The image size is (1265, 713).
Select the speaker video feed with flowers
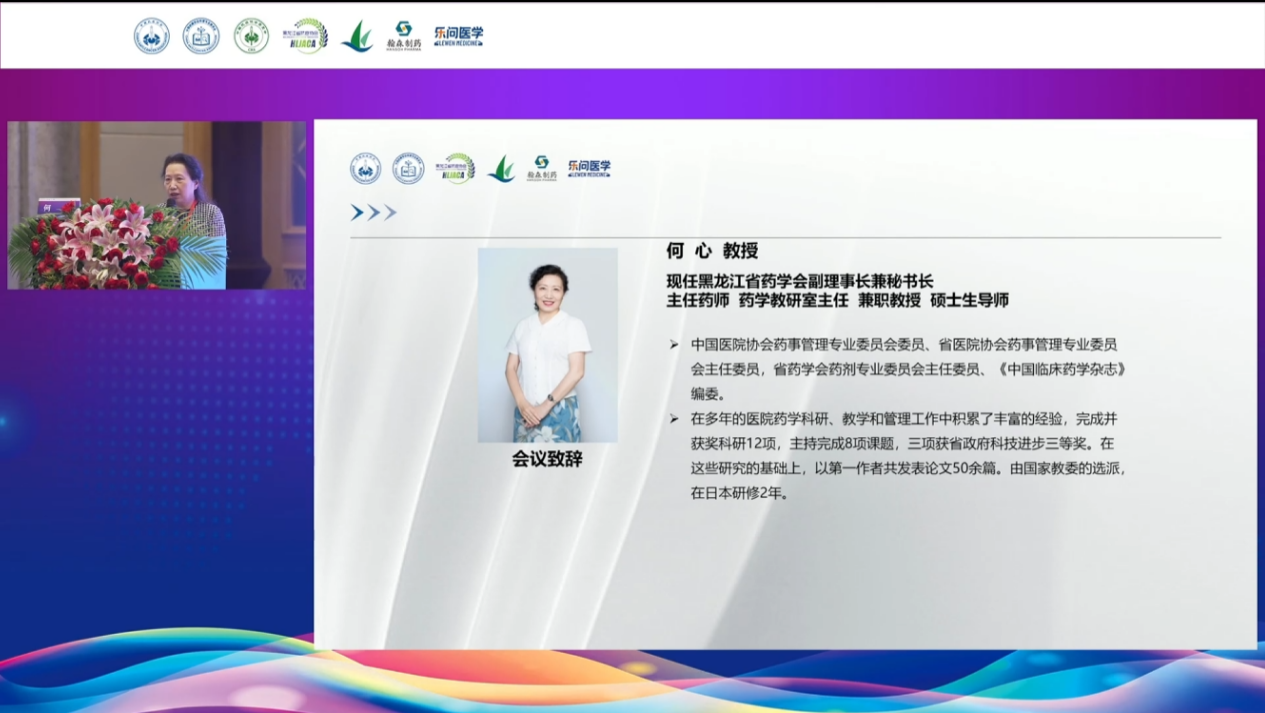pos(157,206)
